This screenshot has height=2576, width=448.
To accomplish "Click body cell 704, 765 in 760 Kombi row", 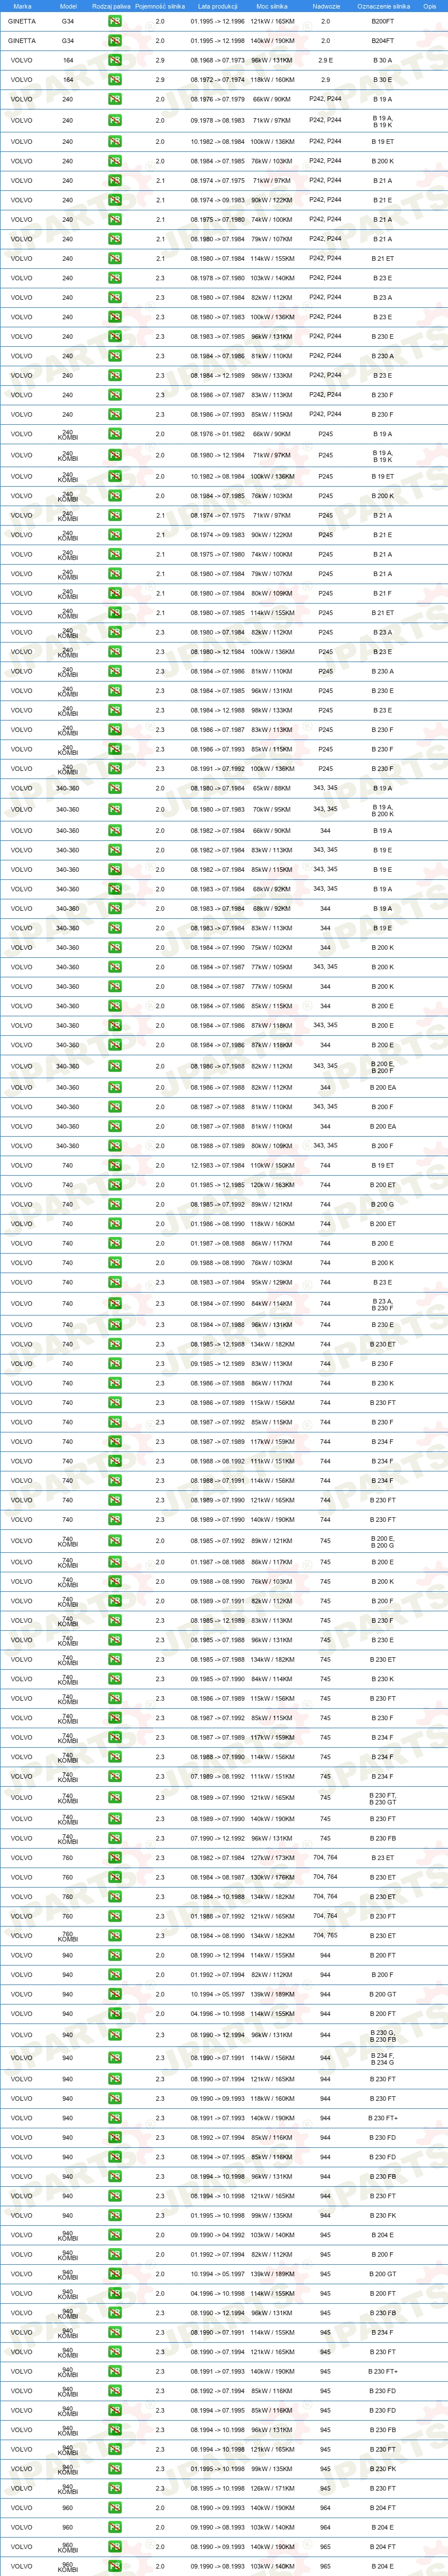I will coord(326,1935).
